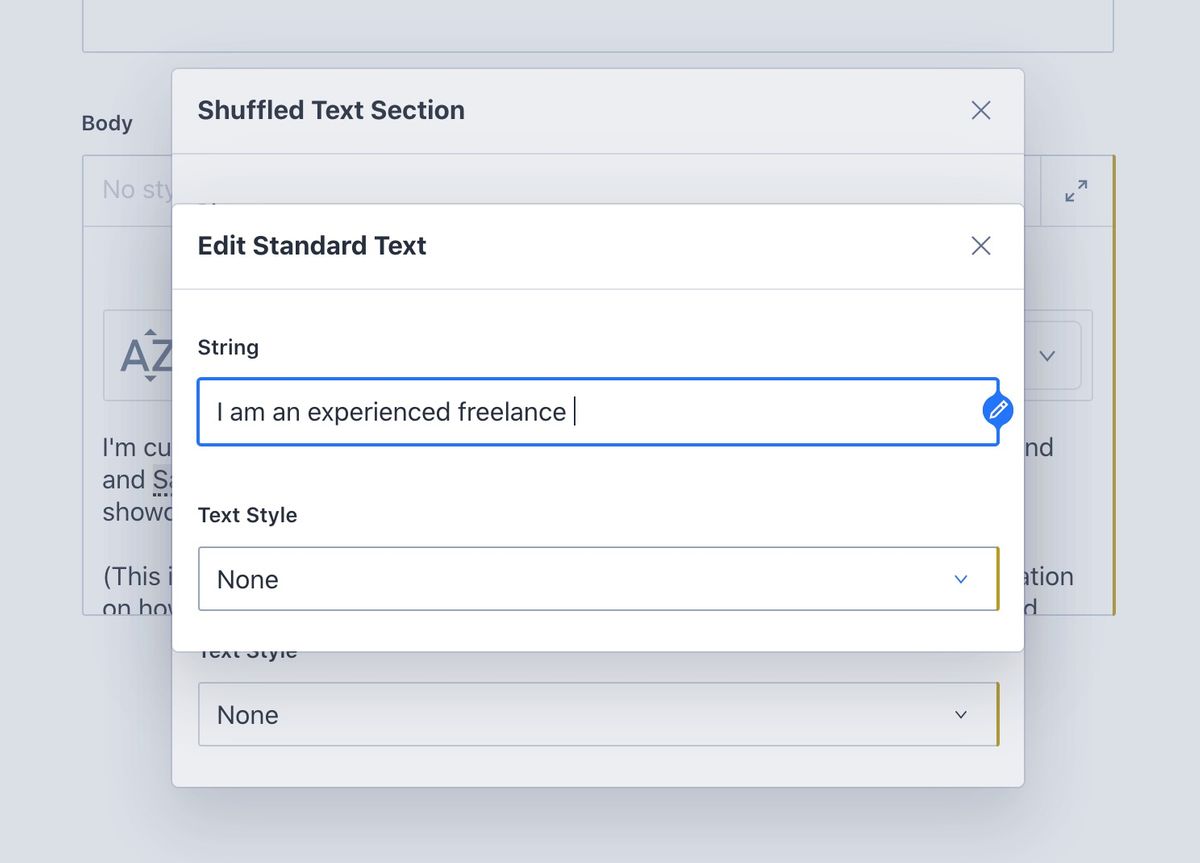Close the Shuffled Text Section dialog

point(981,110)
